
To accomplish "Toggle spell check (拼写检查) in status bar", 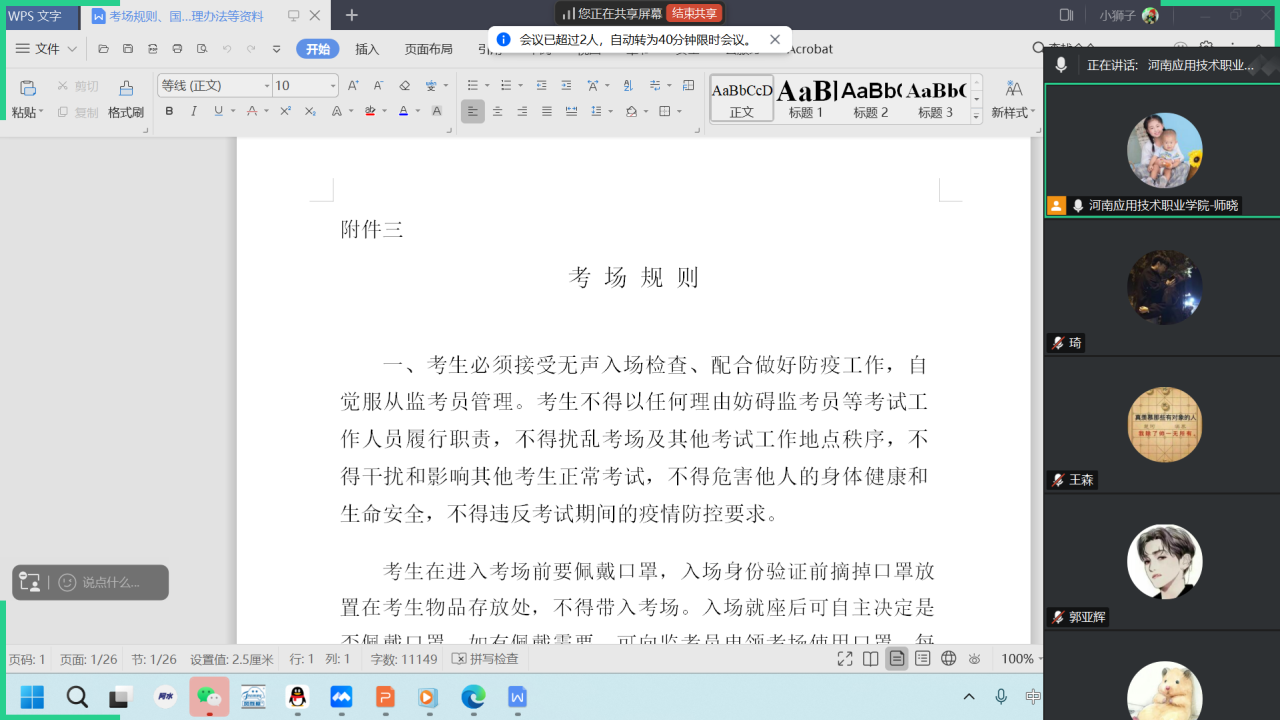I will pyautogui.click(x=485, y=659).
